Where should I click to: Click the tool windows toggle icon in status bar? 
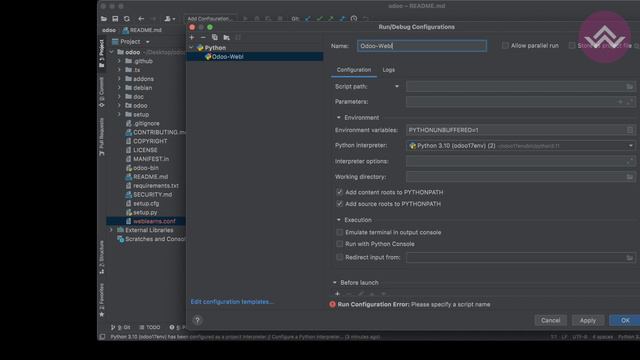pyautogui.click(x=102, y=337)
